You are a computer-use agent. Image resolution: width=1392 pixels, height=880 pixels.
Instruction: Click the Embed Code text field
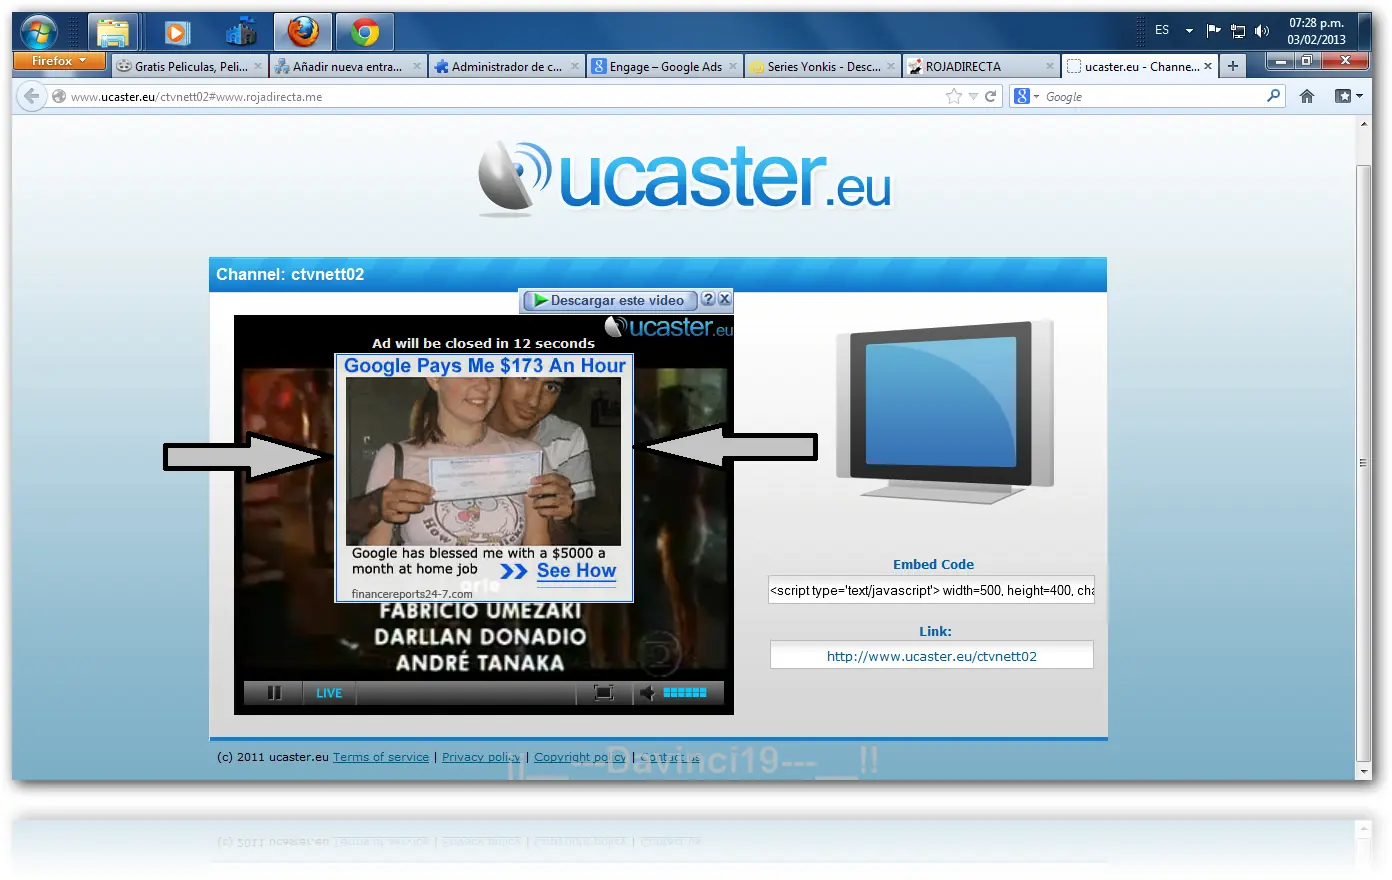point(932,590)
